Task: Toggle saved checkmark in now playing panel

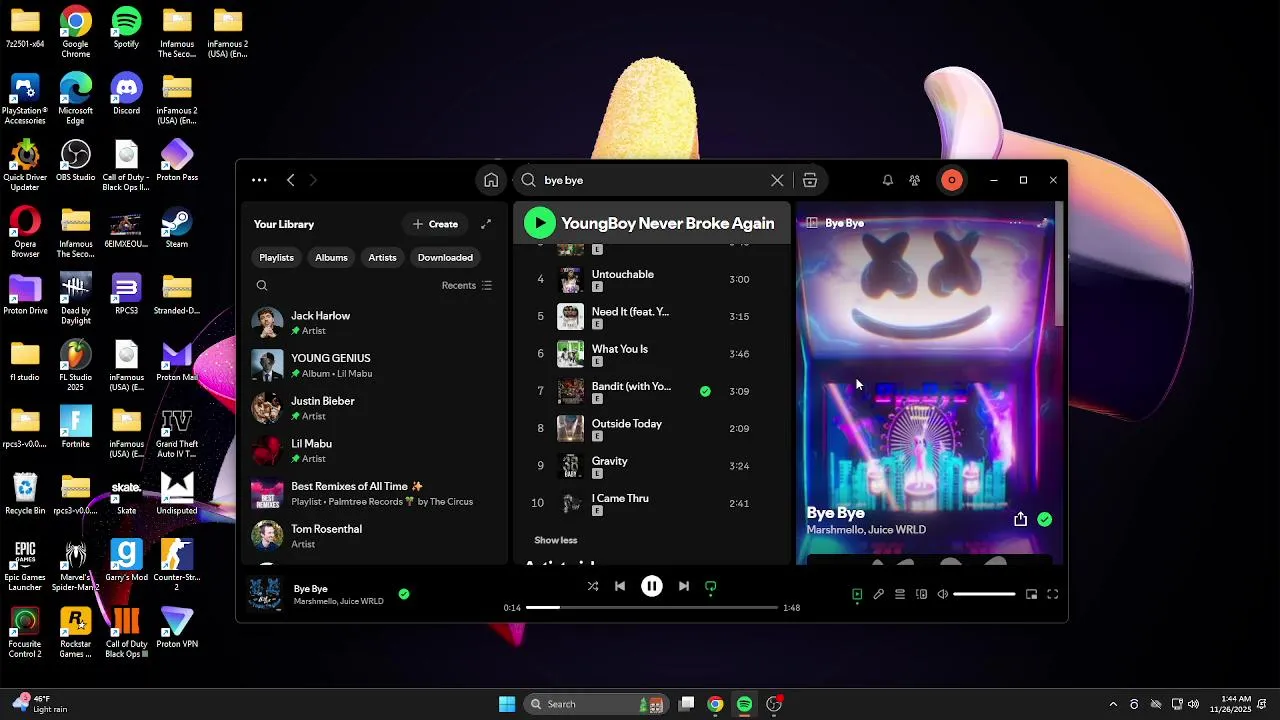Action: 1045,520
